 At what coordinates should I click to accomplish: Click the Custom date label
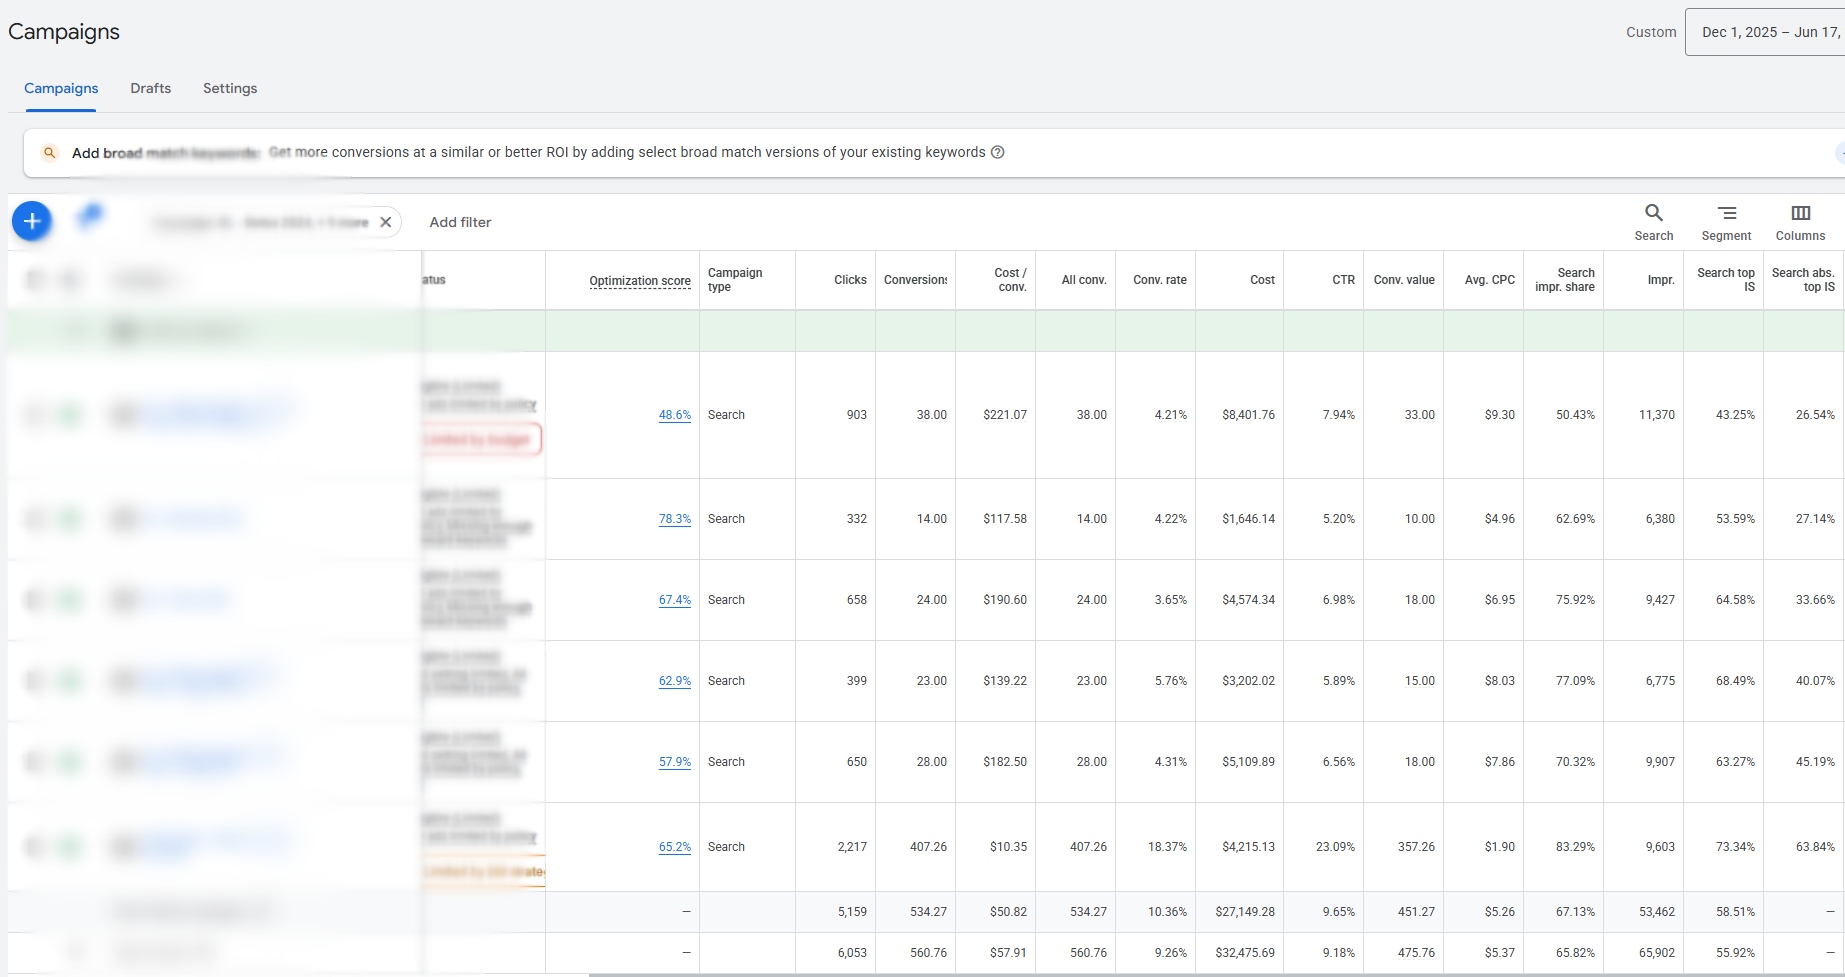[1651, 32]
